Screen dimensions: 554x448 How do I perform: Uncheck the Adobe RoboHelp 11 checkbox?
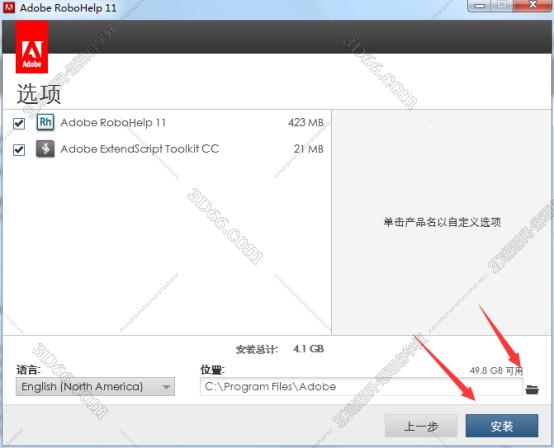19,124
